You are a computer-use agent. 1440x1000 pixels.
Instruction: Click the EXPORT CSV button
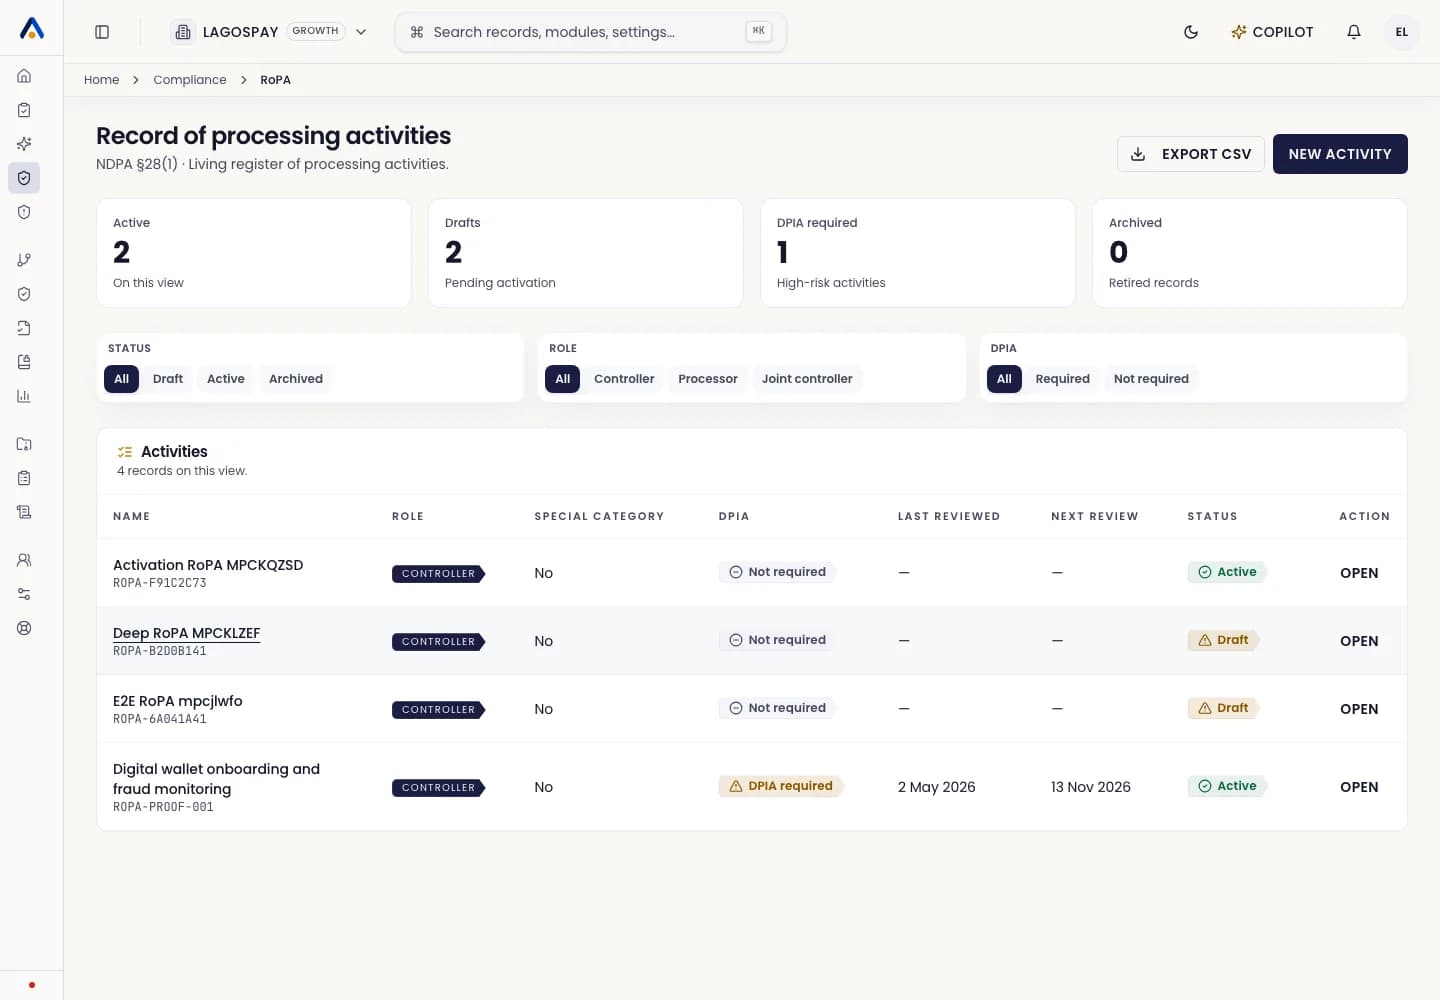[x=1191, y=154]
